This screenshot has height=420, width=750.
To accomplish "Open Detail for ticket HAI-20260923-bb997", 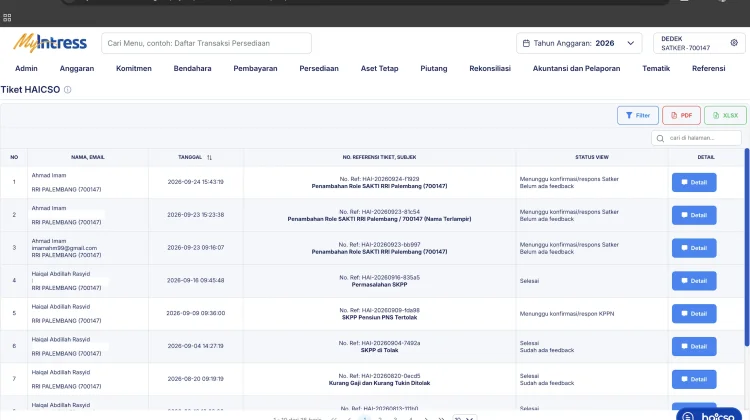I will coord(694,248).
